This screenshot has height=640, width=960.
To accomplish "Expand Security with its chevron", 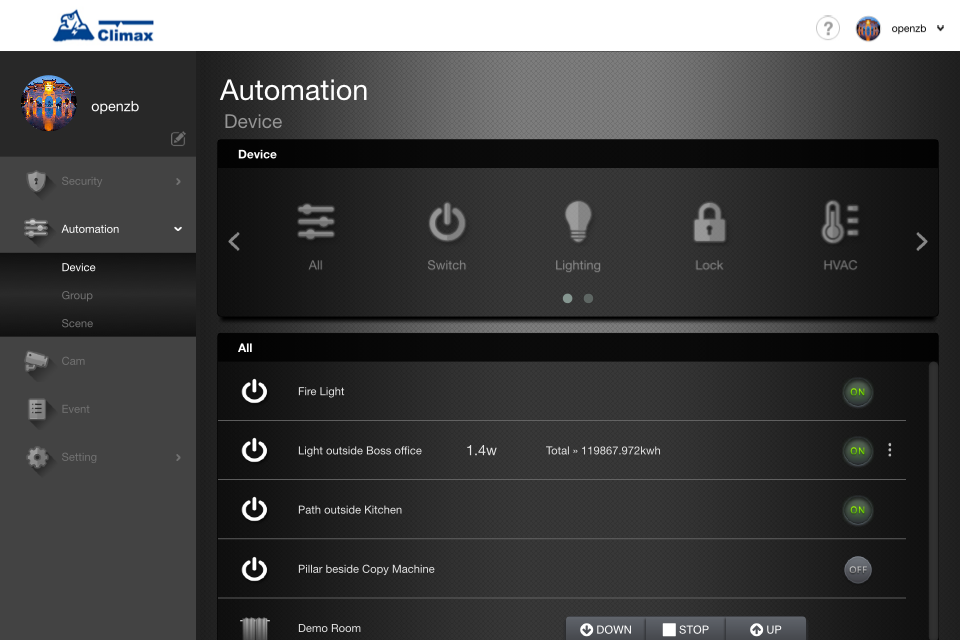I will pyautogui.click(x=178, y=181).
